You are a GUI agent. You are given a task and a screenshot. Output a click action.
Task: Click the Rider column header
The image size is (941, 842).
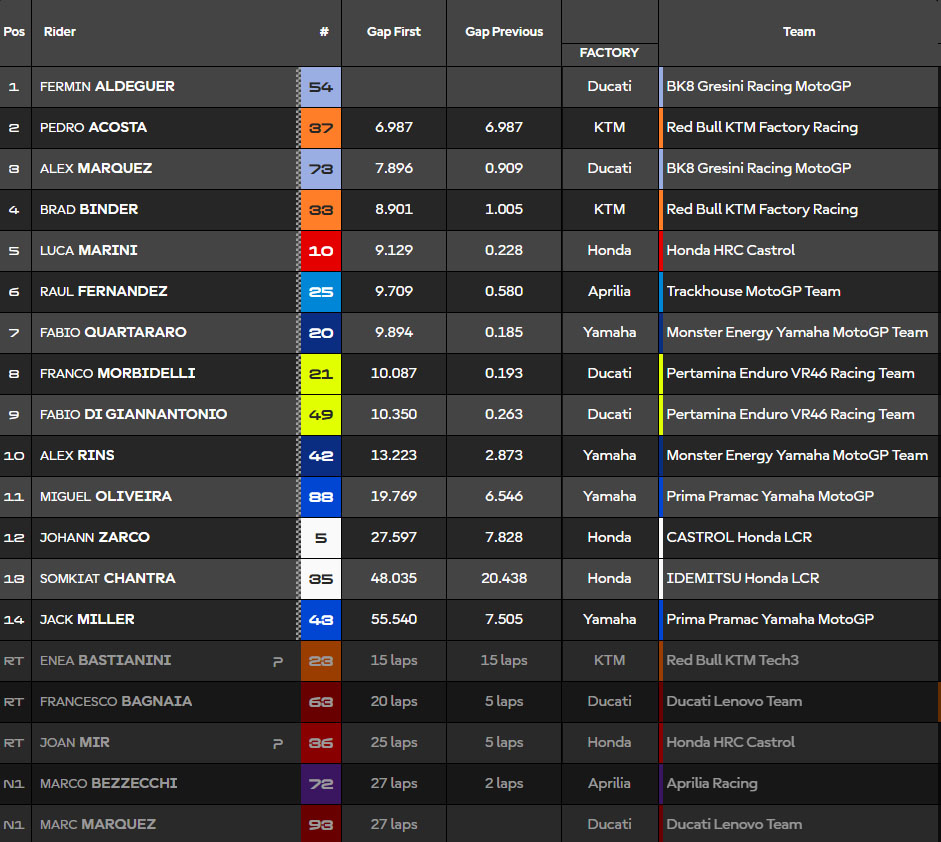coord(60,32)
